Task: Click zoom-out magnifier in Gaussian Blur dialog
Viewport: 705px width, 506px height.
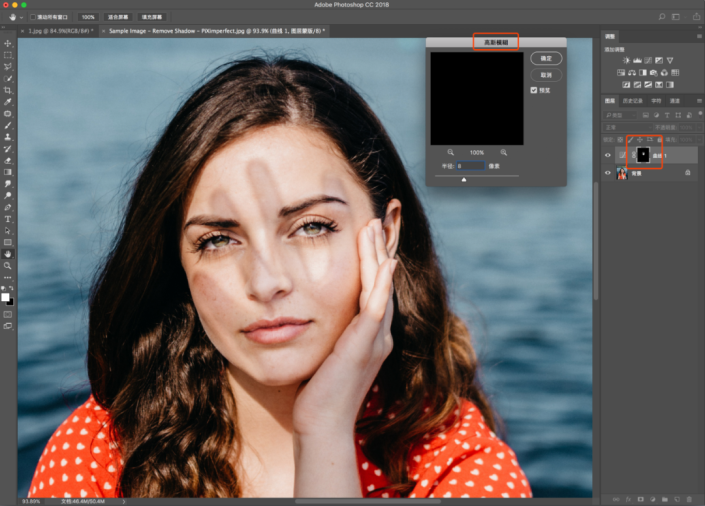Action: click(x=450, y=152)
